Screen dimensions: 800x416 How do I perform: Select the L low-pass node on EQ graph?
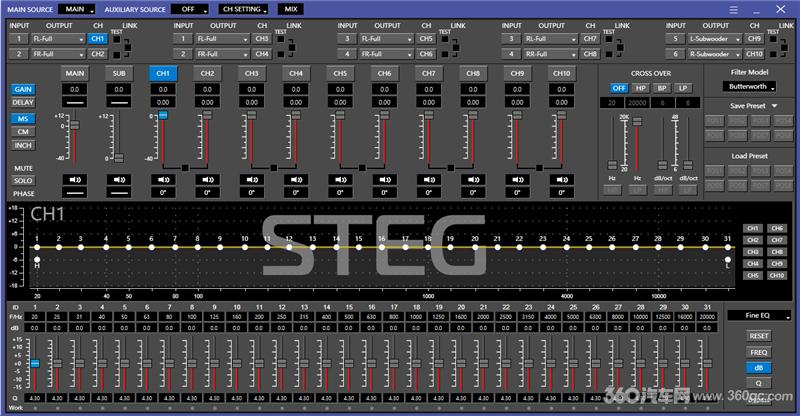[x=728, y=260]
